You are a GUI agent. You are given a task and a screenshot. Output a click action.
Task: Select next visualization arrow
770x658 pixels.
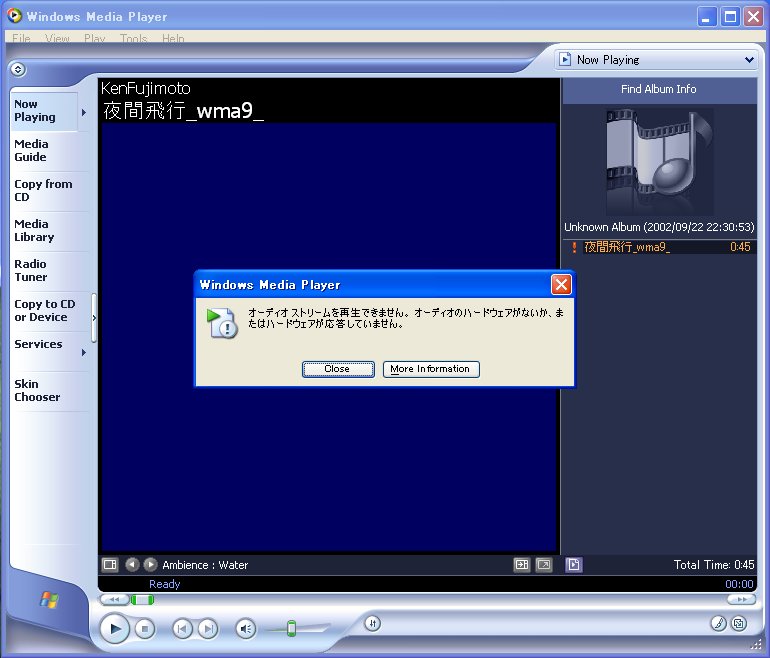(x=150, y=565)
